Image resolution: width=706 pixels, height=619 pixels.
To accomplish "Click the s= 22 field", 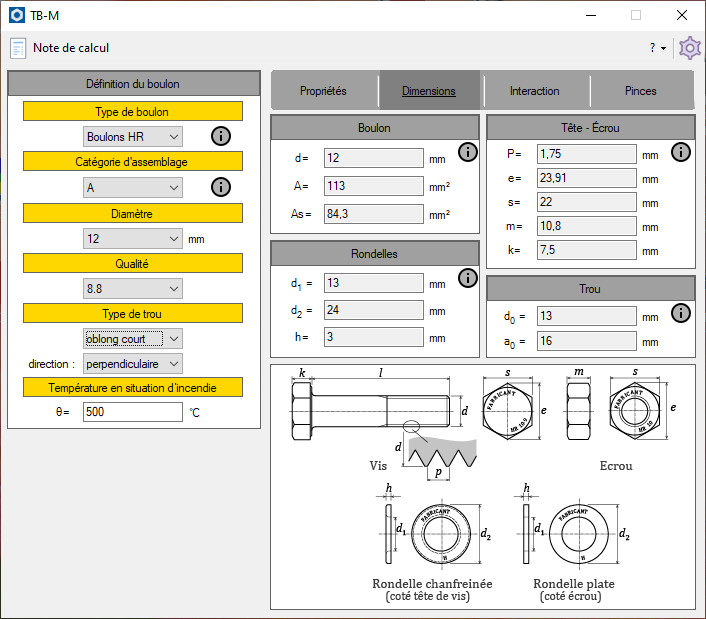I will [586, 202].
